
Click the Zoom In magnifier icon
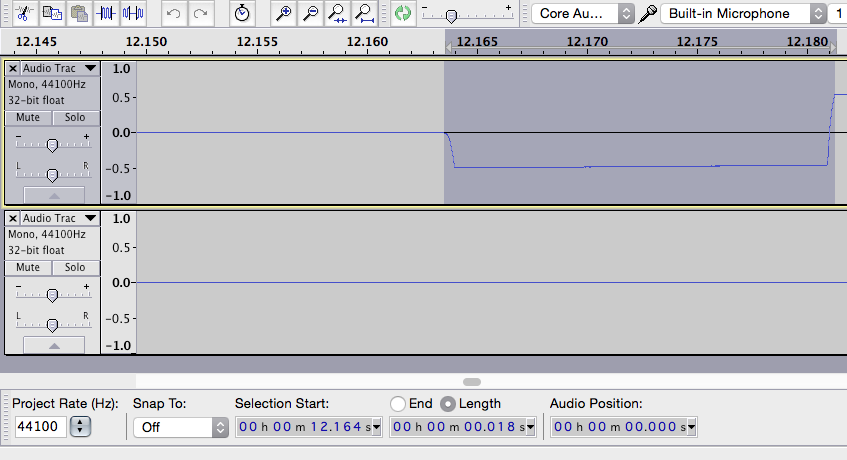click(x=284, y=14)
